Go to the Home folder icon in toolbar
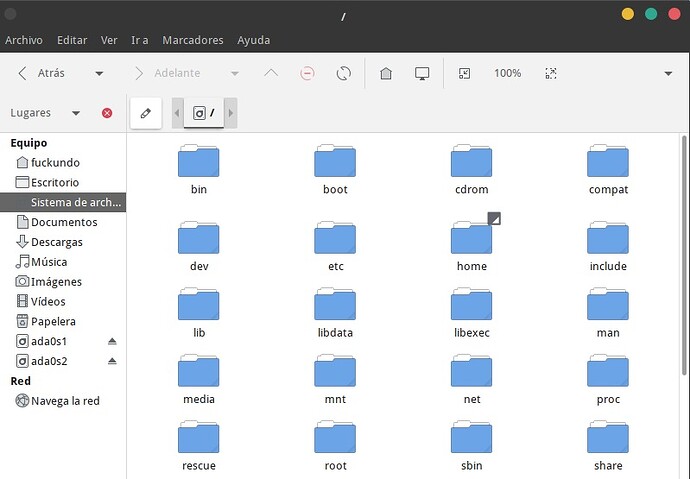The width and height of the screenshot is (690, 479). click(x=386, y=73)
